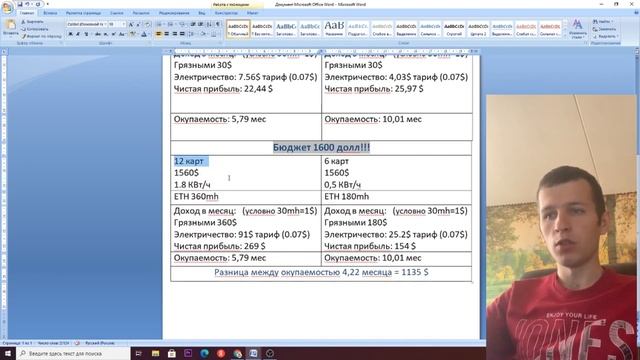Open Quick Access Toolbar customize arrow
The image size is (640, 360).
point(47,4)
